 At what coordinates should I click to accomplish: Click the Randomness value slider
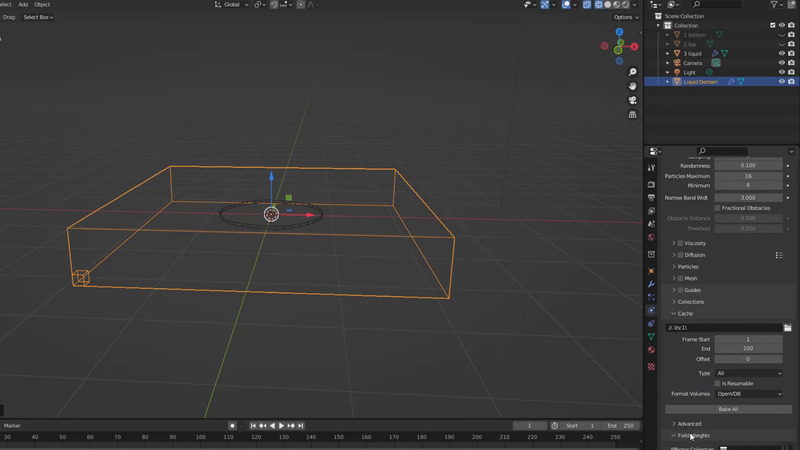pos(748,165)
